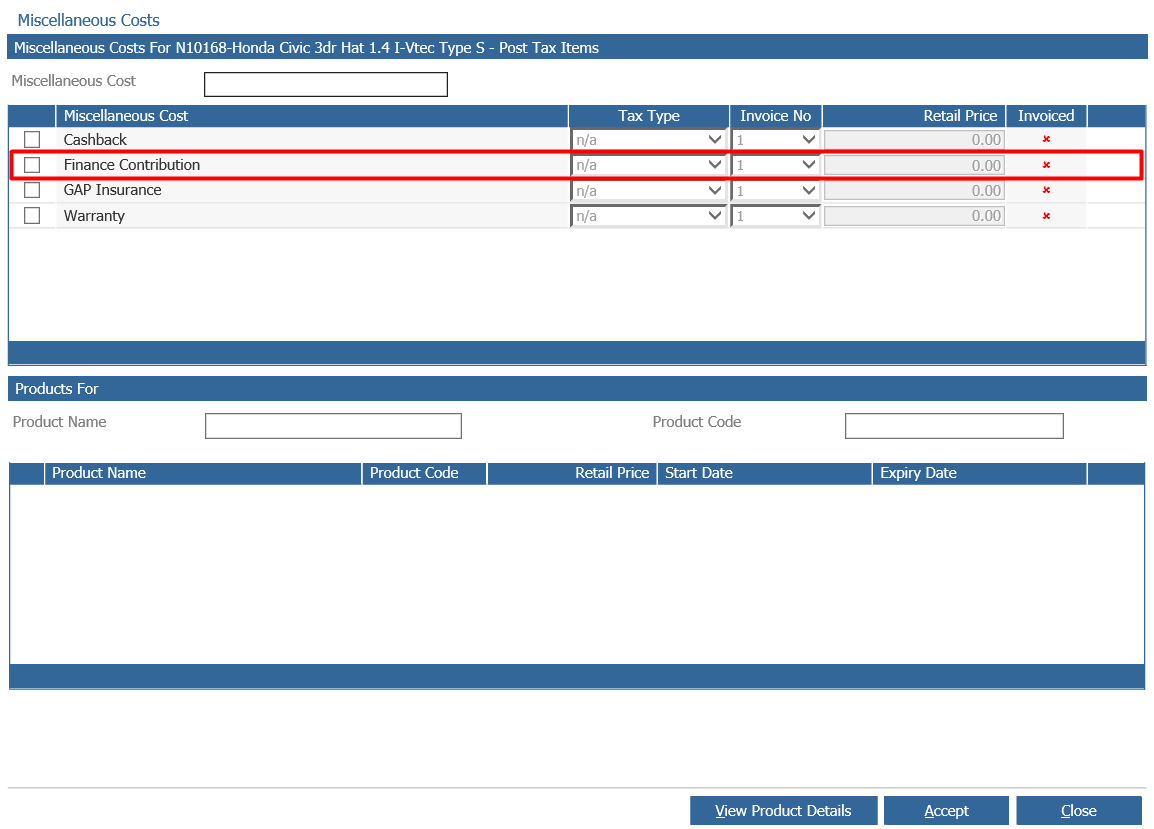This screenshot has height=829, width=1154.
Task: Click the Accept button
Action: 946,811
